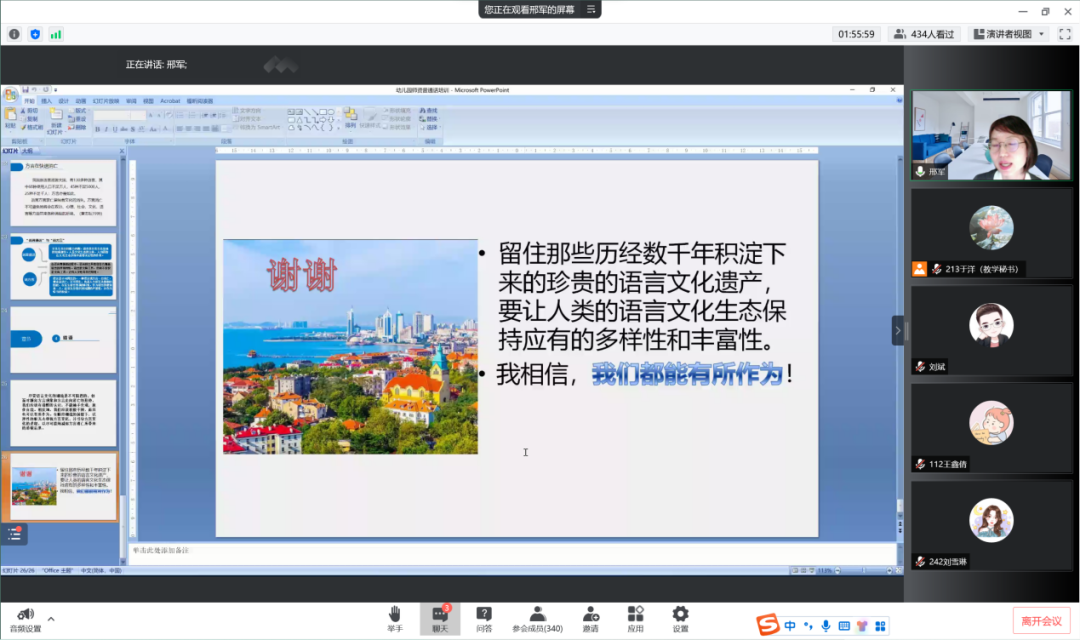Open the 参会成员(340) participant list
The width and height of the screenshot is (1080, 640).
(537, 616)
